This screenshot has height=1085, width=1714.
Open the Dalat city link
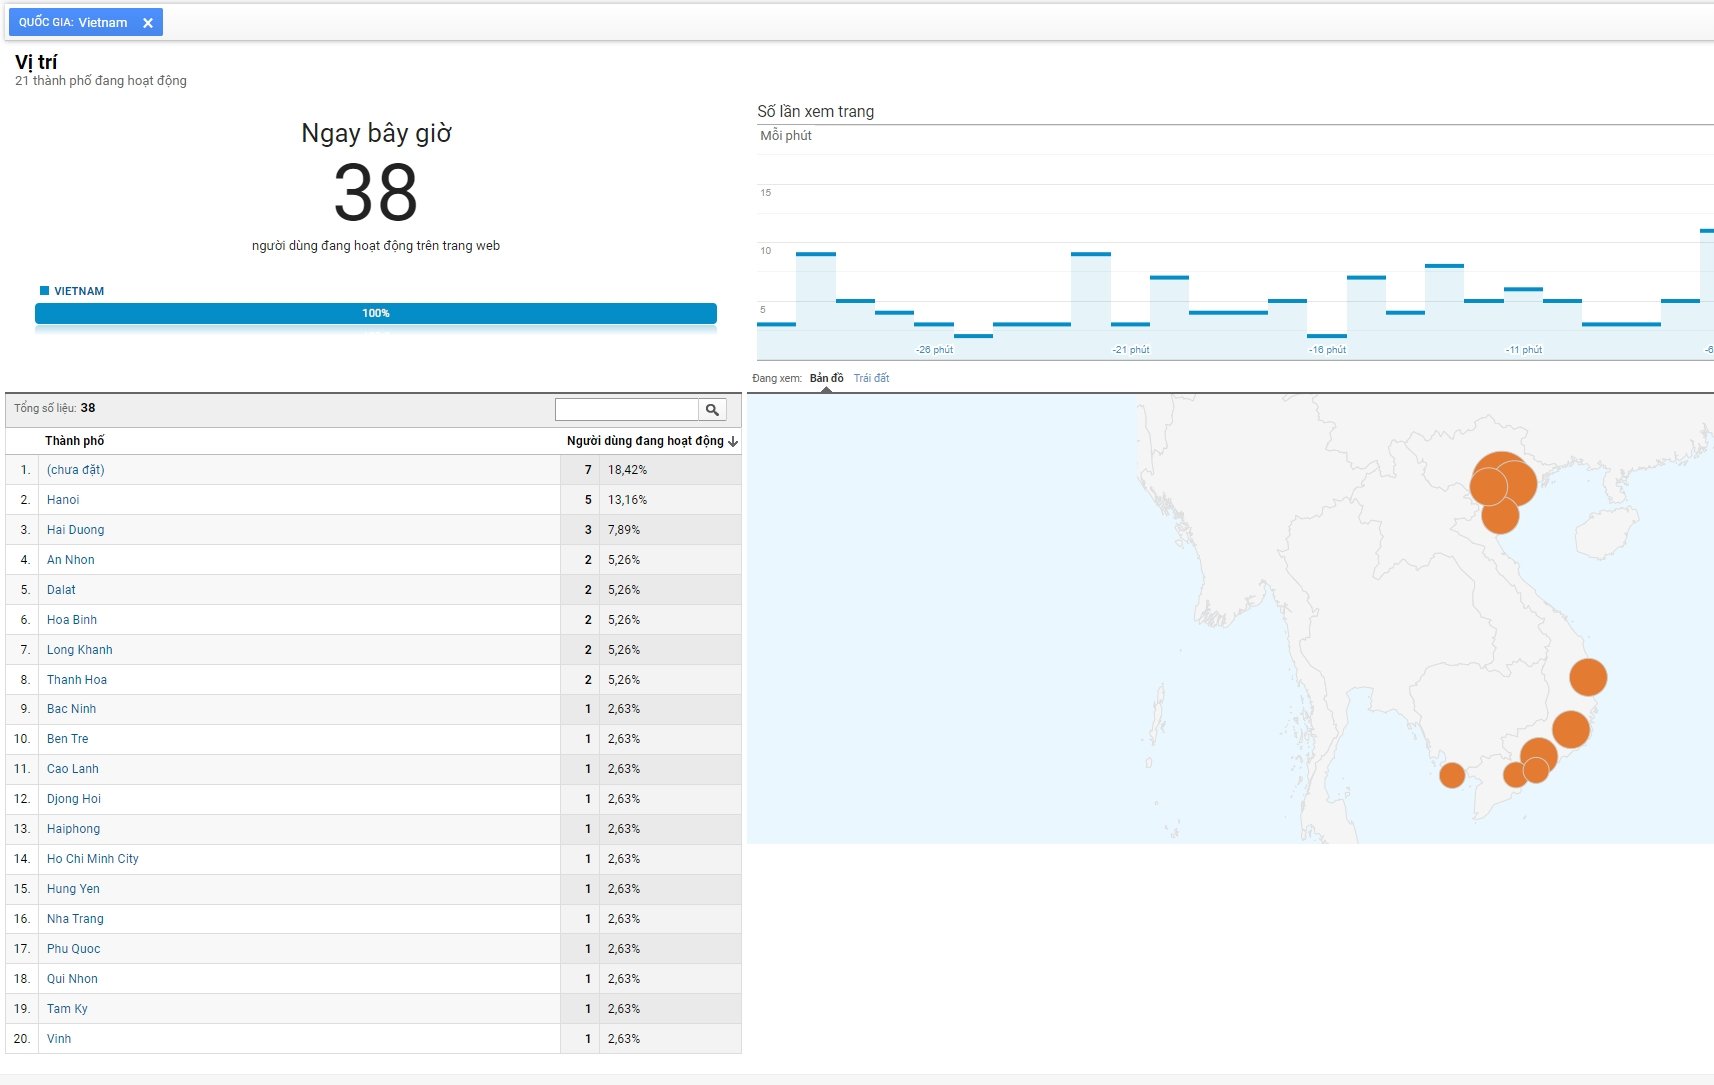pyautogui.click(x=61, y=590)
